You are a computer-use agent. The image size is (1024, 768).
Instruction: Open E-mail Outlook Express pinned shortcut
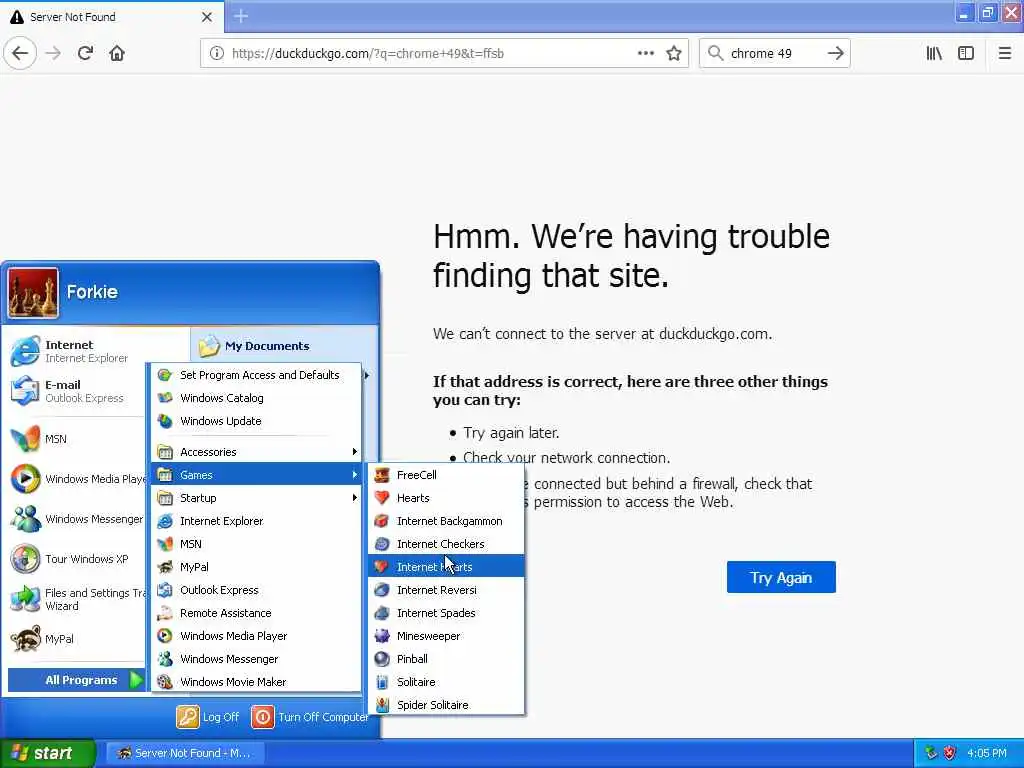click(77, 391)
